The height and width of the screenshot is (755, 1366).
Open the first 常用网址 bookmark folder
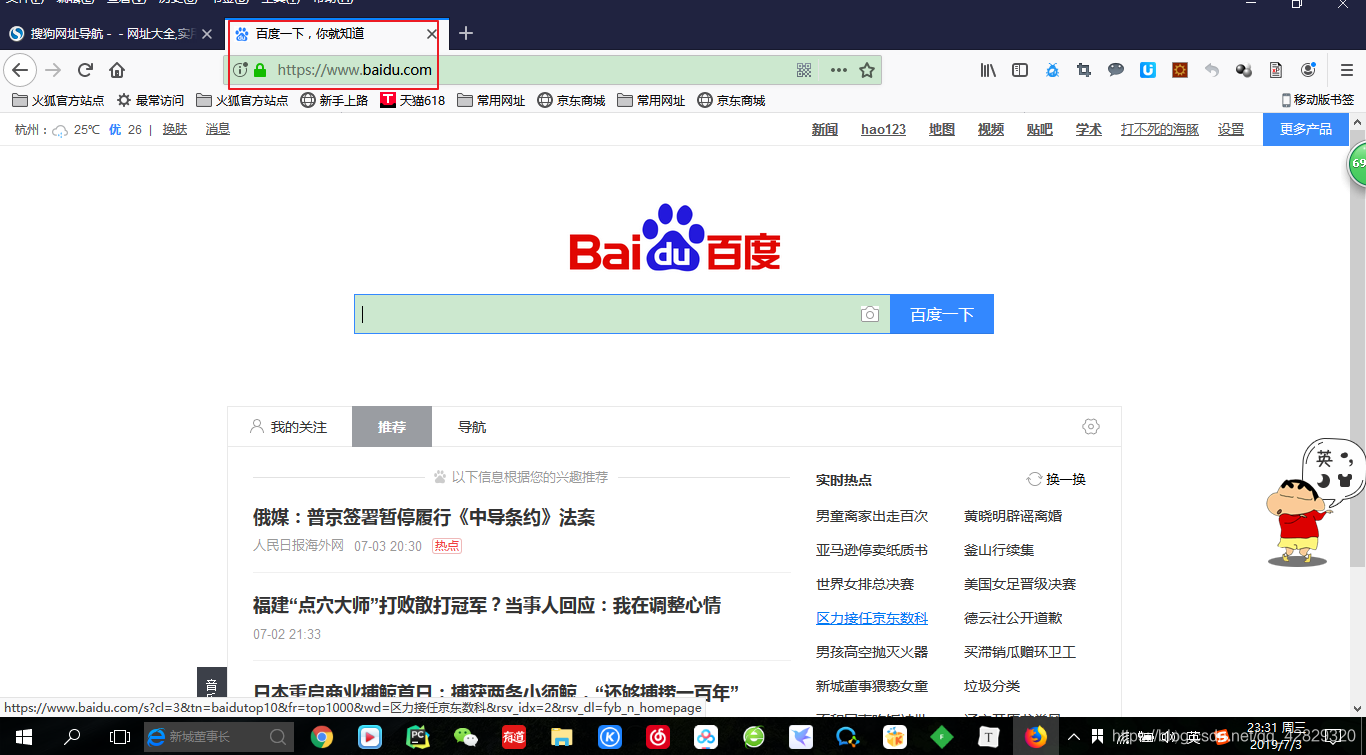click(491, 100)
